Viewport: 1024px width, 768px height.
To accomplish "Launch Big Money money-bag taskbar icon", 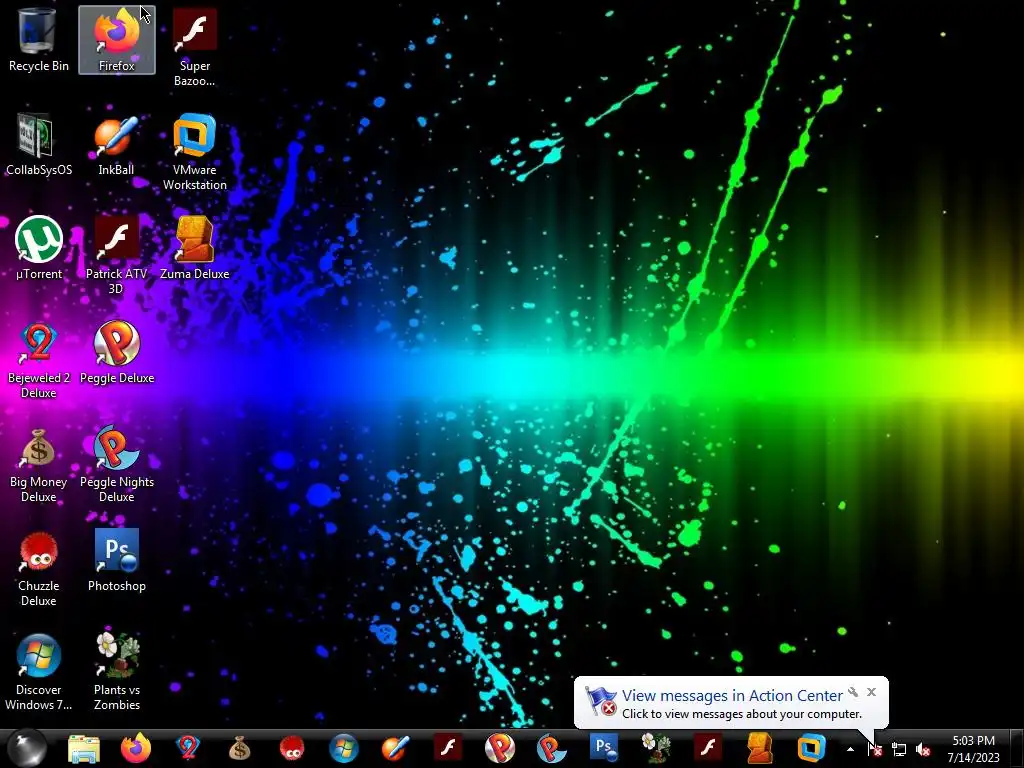I will [240, 748].
